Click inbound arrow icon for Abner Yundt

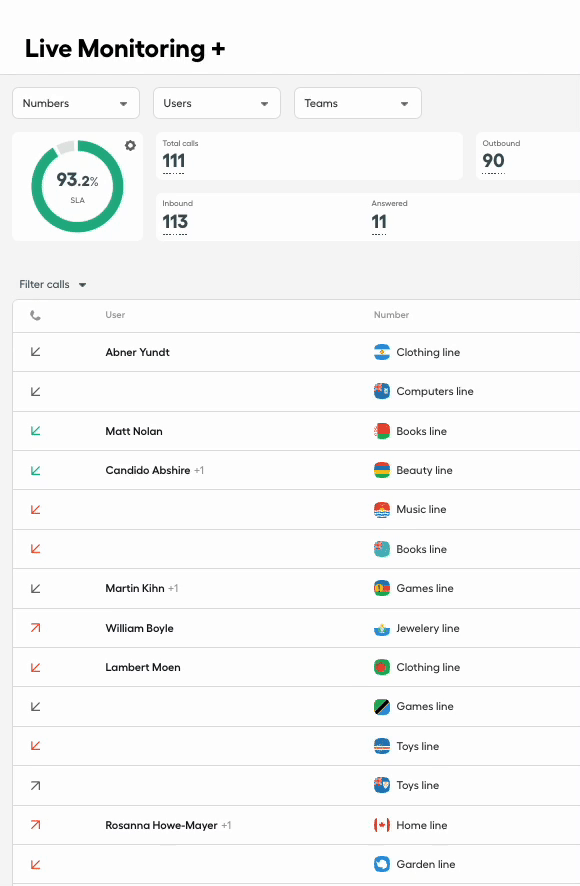point(35,352)
